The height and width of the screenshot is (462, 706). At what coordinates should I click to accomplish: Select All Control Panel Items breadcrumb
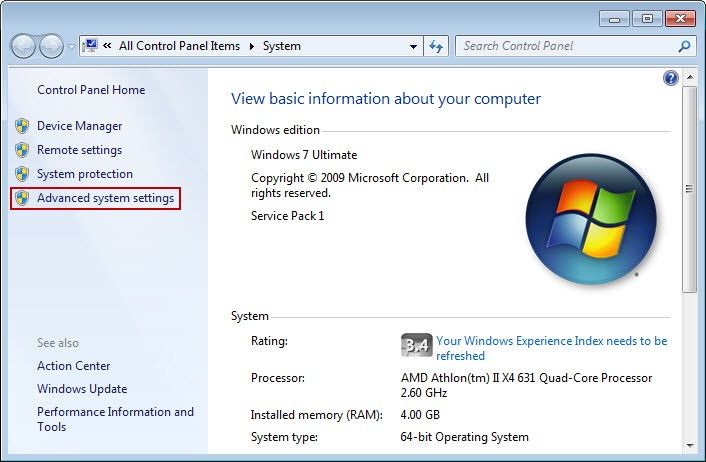click(179, 46)
